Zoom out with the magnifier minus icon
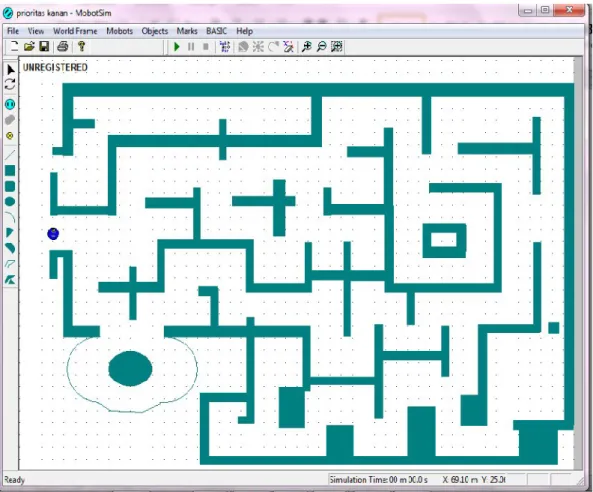The width and height of the screenshot is (593, 492). pos(321,47)
